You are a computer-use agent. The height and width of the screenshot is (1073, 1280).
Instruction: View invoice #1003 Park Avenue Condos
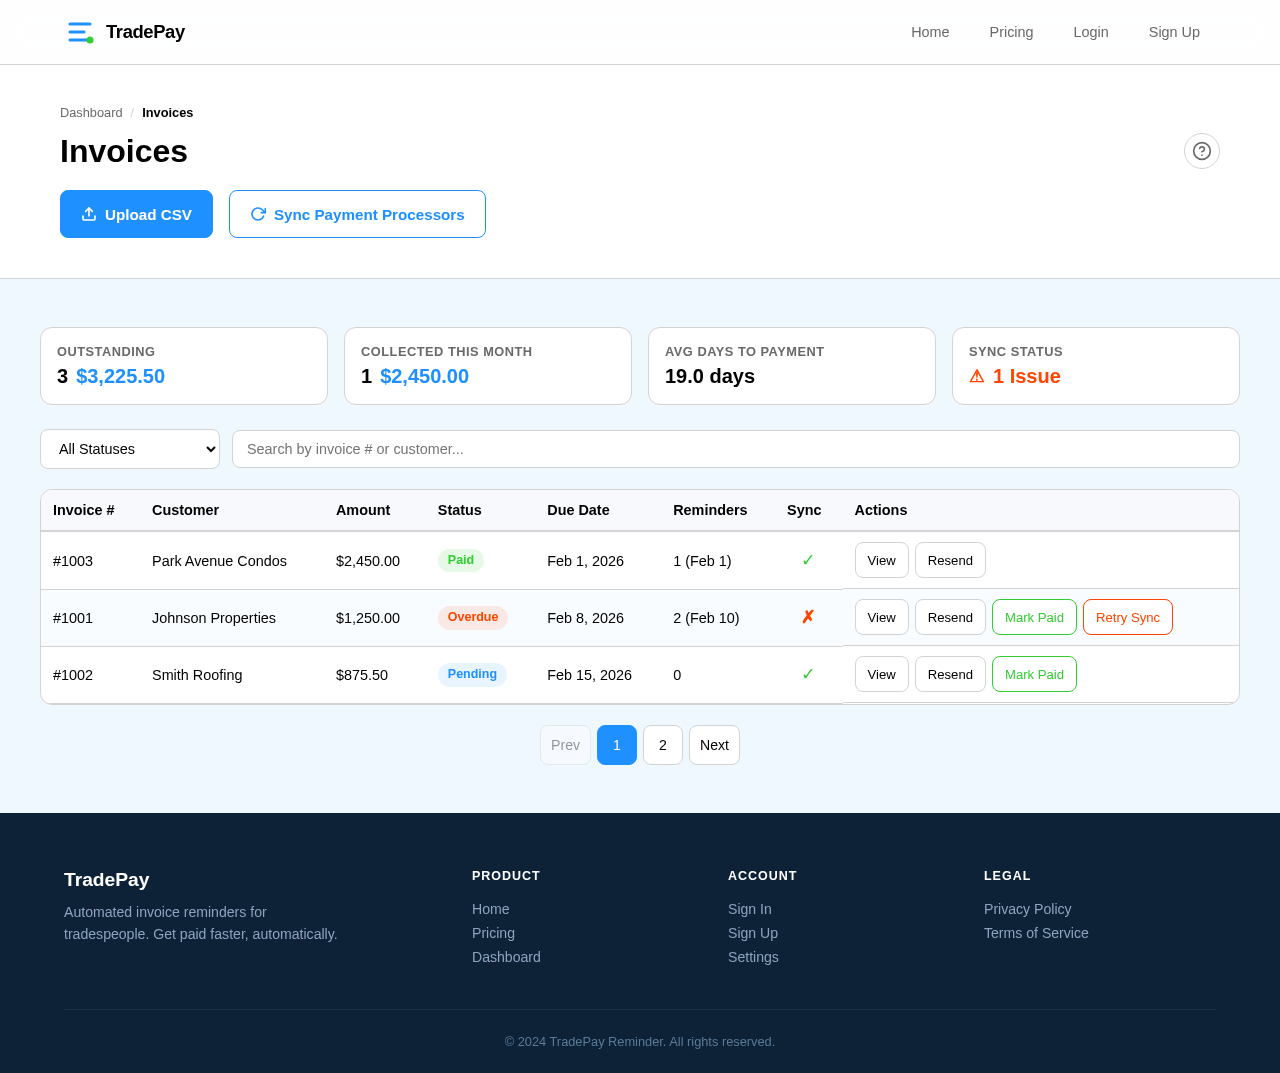tap(882, 560)
